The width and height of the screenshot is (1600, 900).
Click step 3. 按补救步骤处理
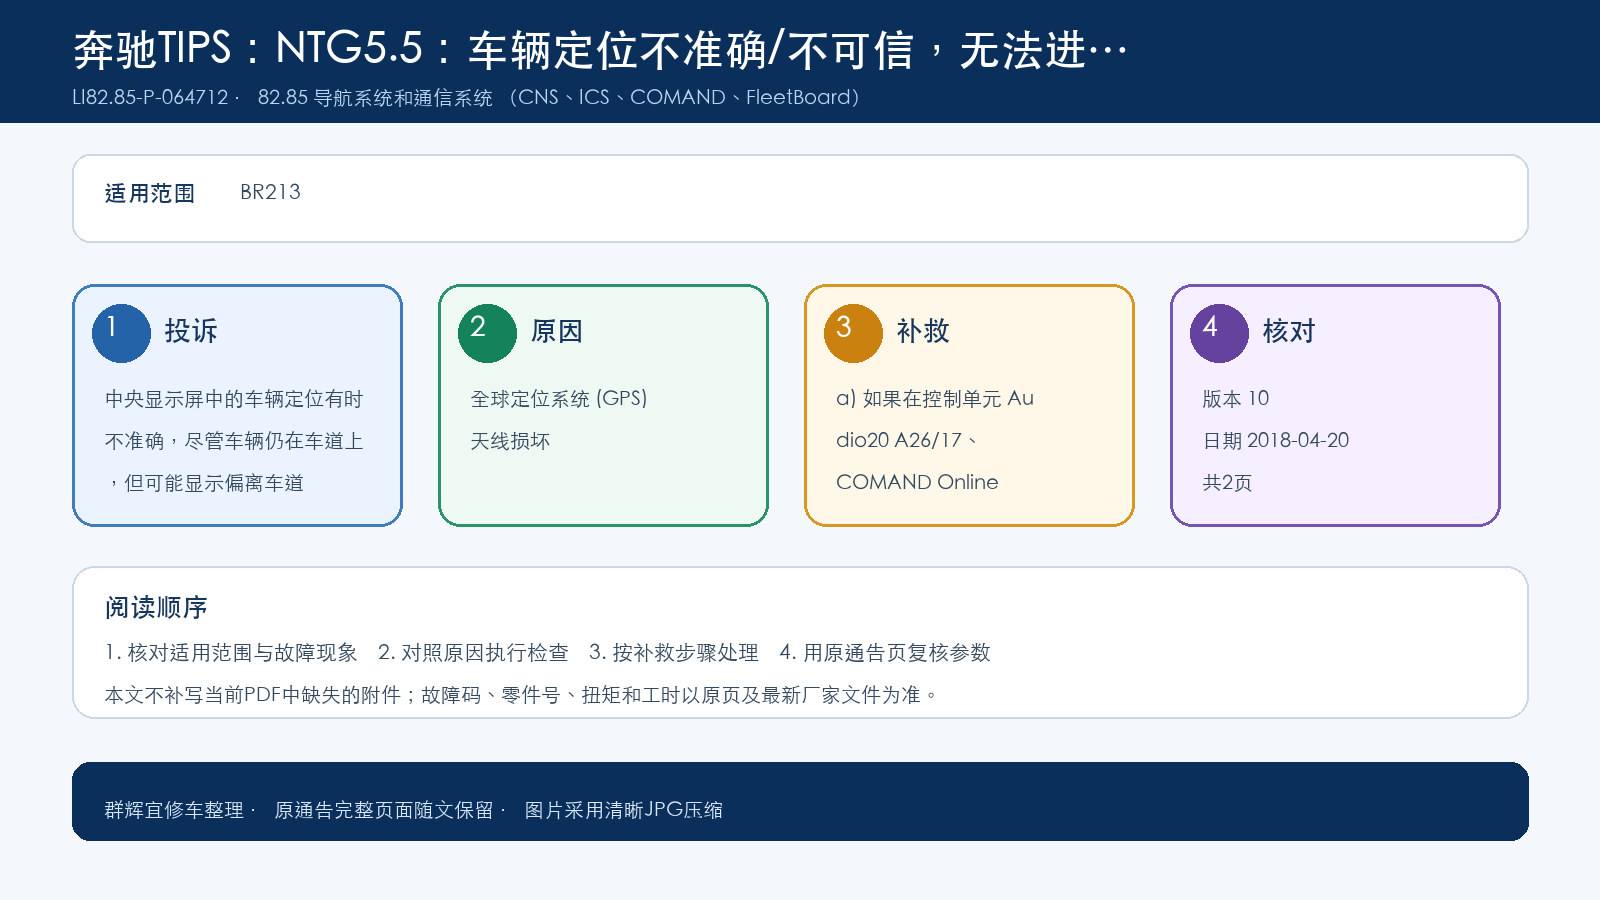click(x=674, y=653)
